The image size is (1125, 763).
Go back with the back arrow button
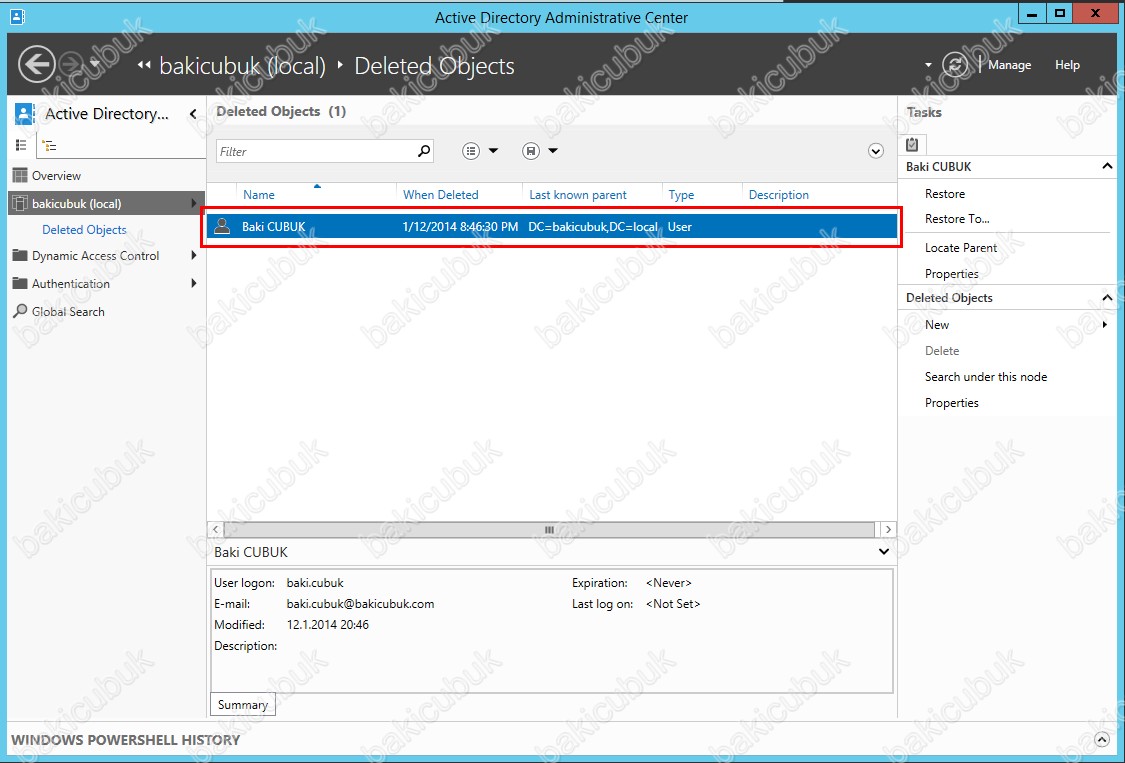click(x=37, y=65)
